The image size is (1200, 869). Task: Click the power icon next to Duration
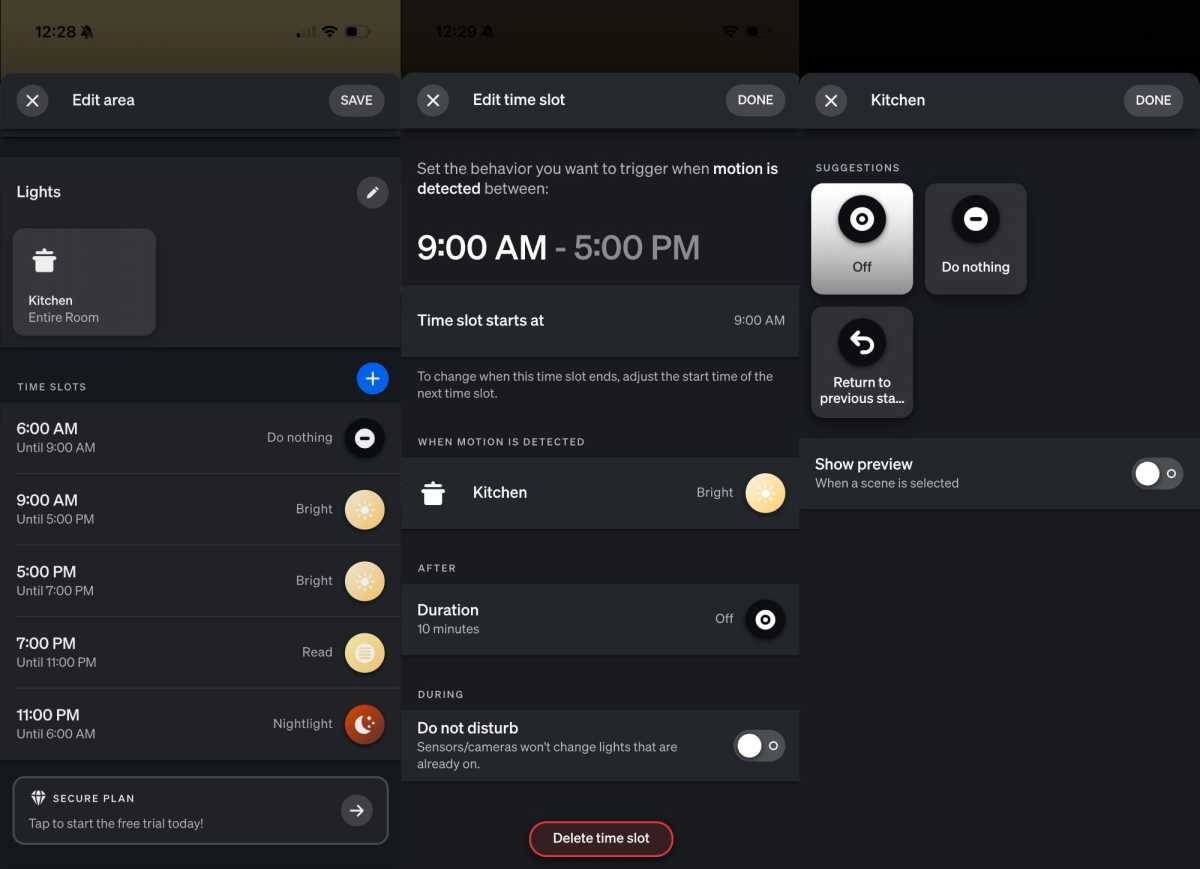(x=765, y=619)
